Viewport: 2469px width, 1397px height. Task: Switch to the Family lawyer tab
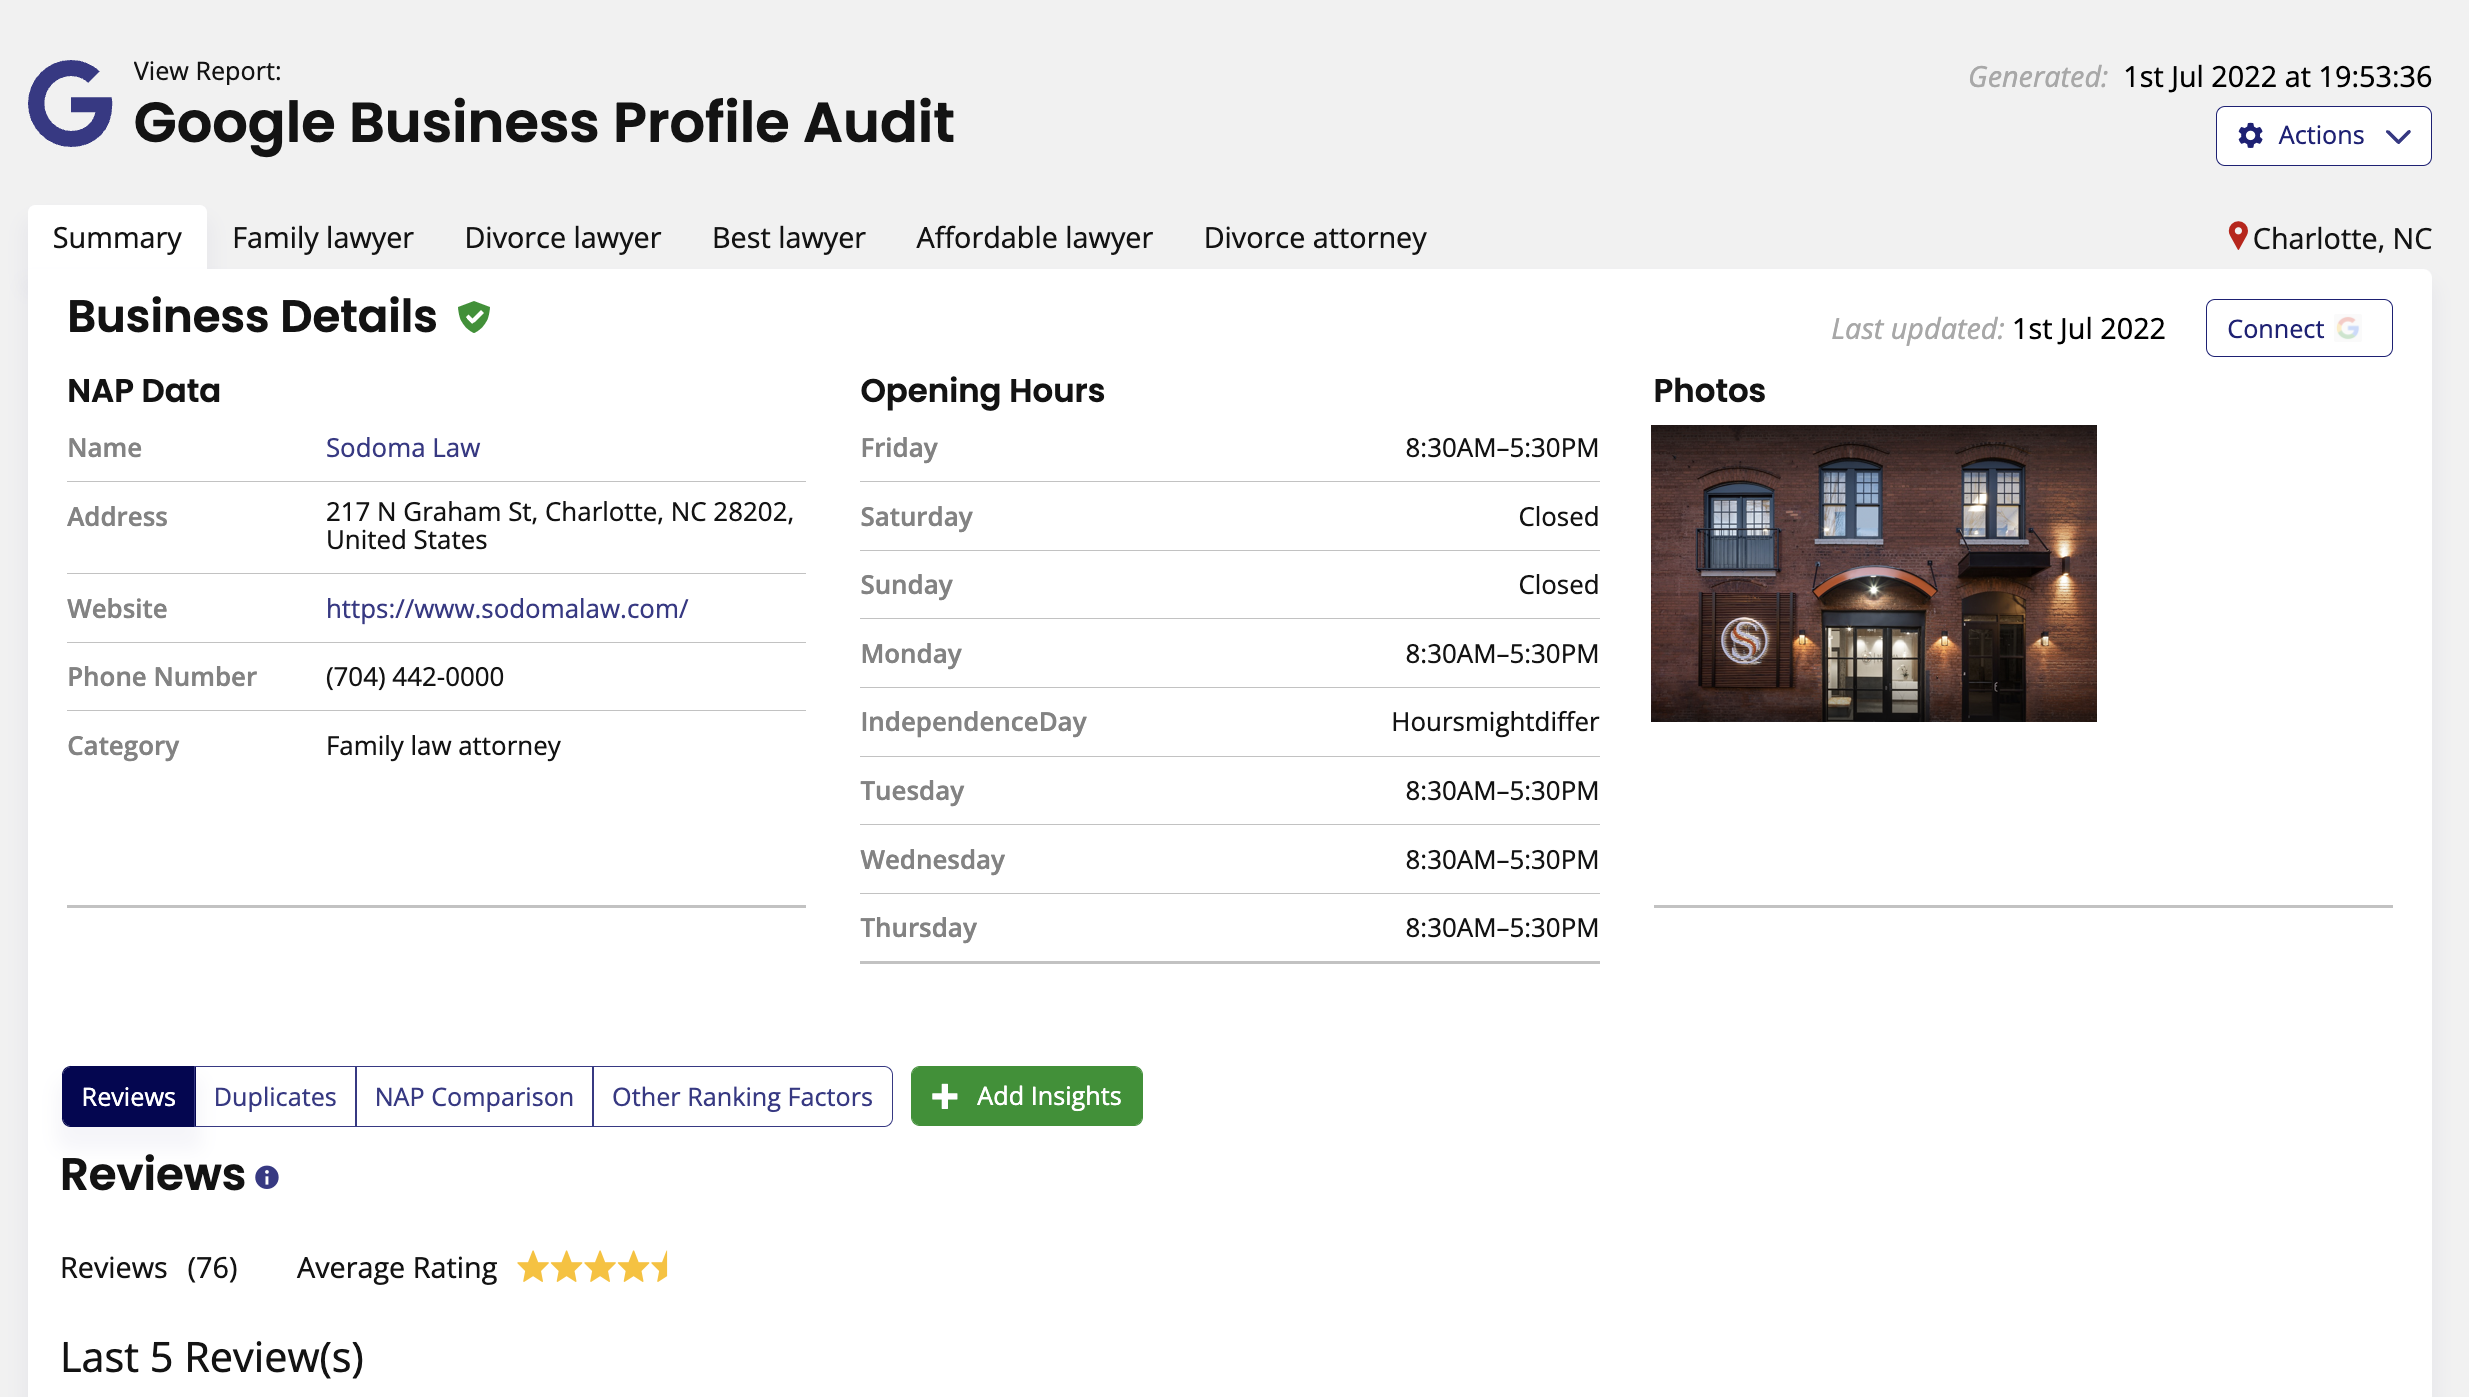pos(323,238)
